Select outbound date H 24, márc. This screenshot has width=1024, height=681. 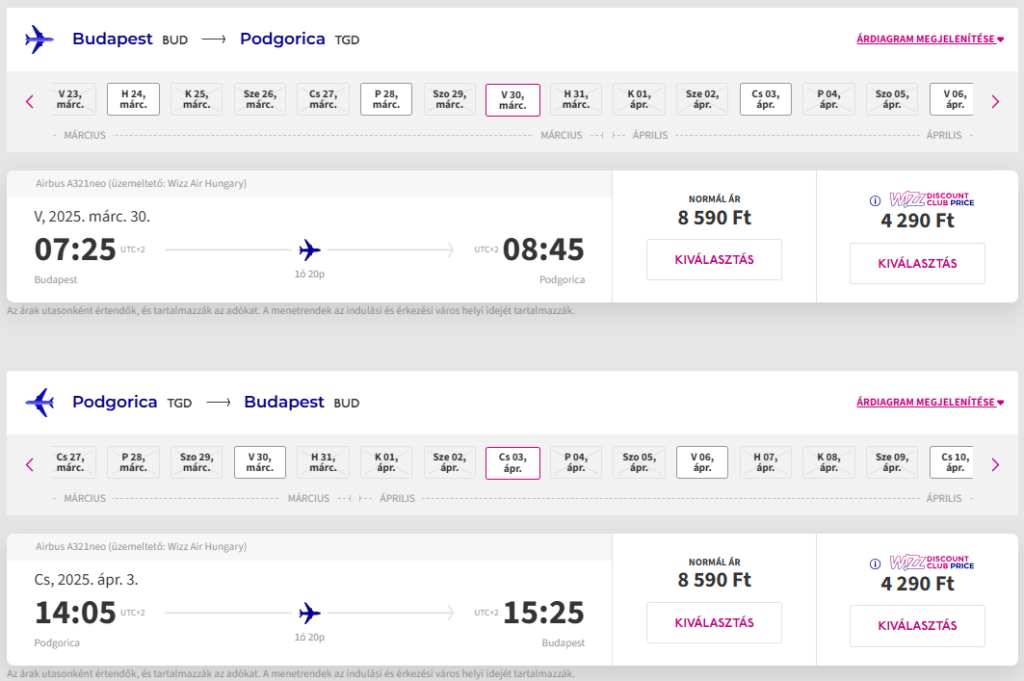[133, 99]
